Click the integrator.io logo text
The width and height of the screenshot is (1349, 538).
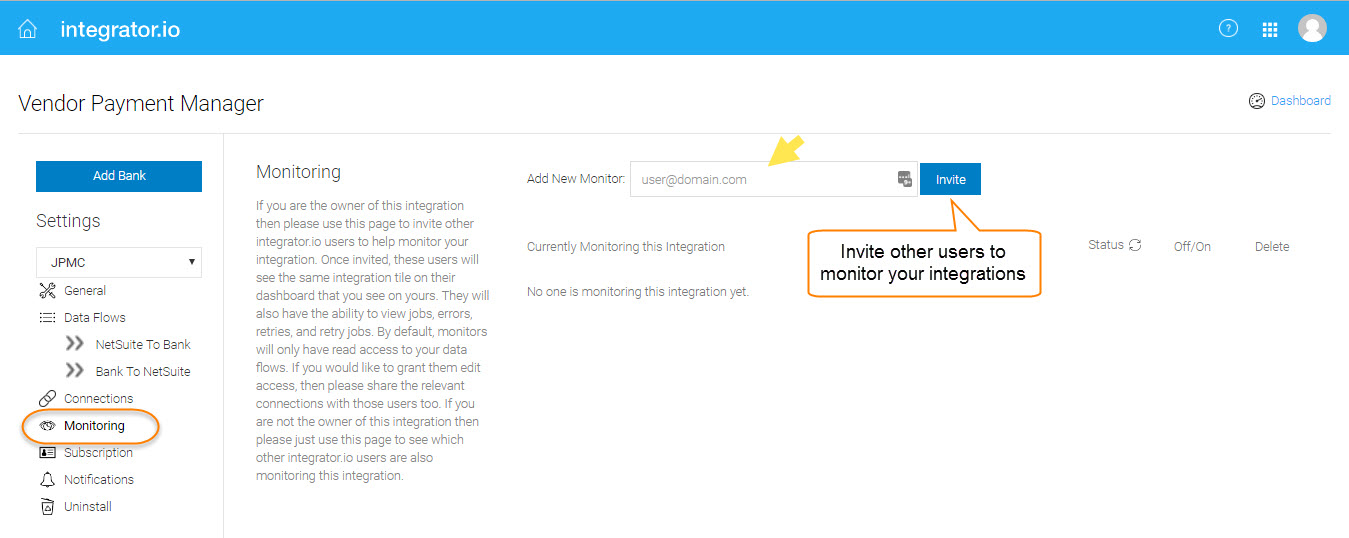(120, 29)
